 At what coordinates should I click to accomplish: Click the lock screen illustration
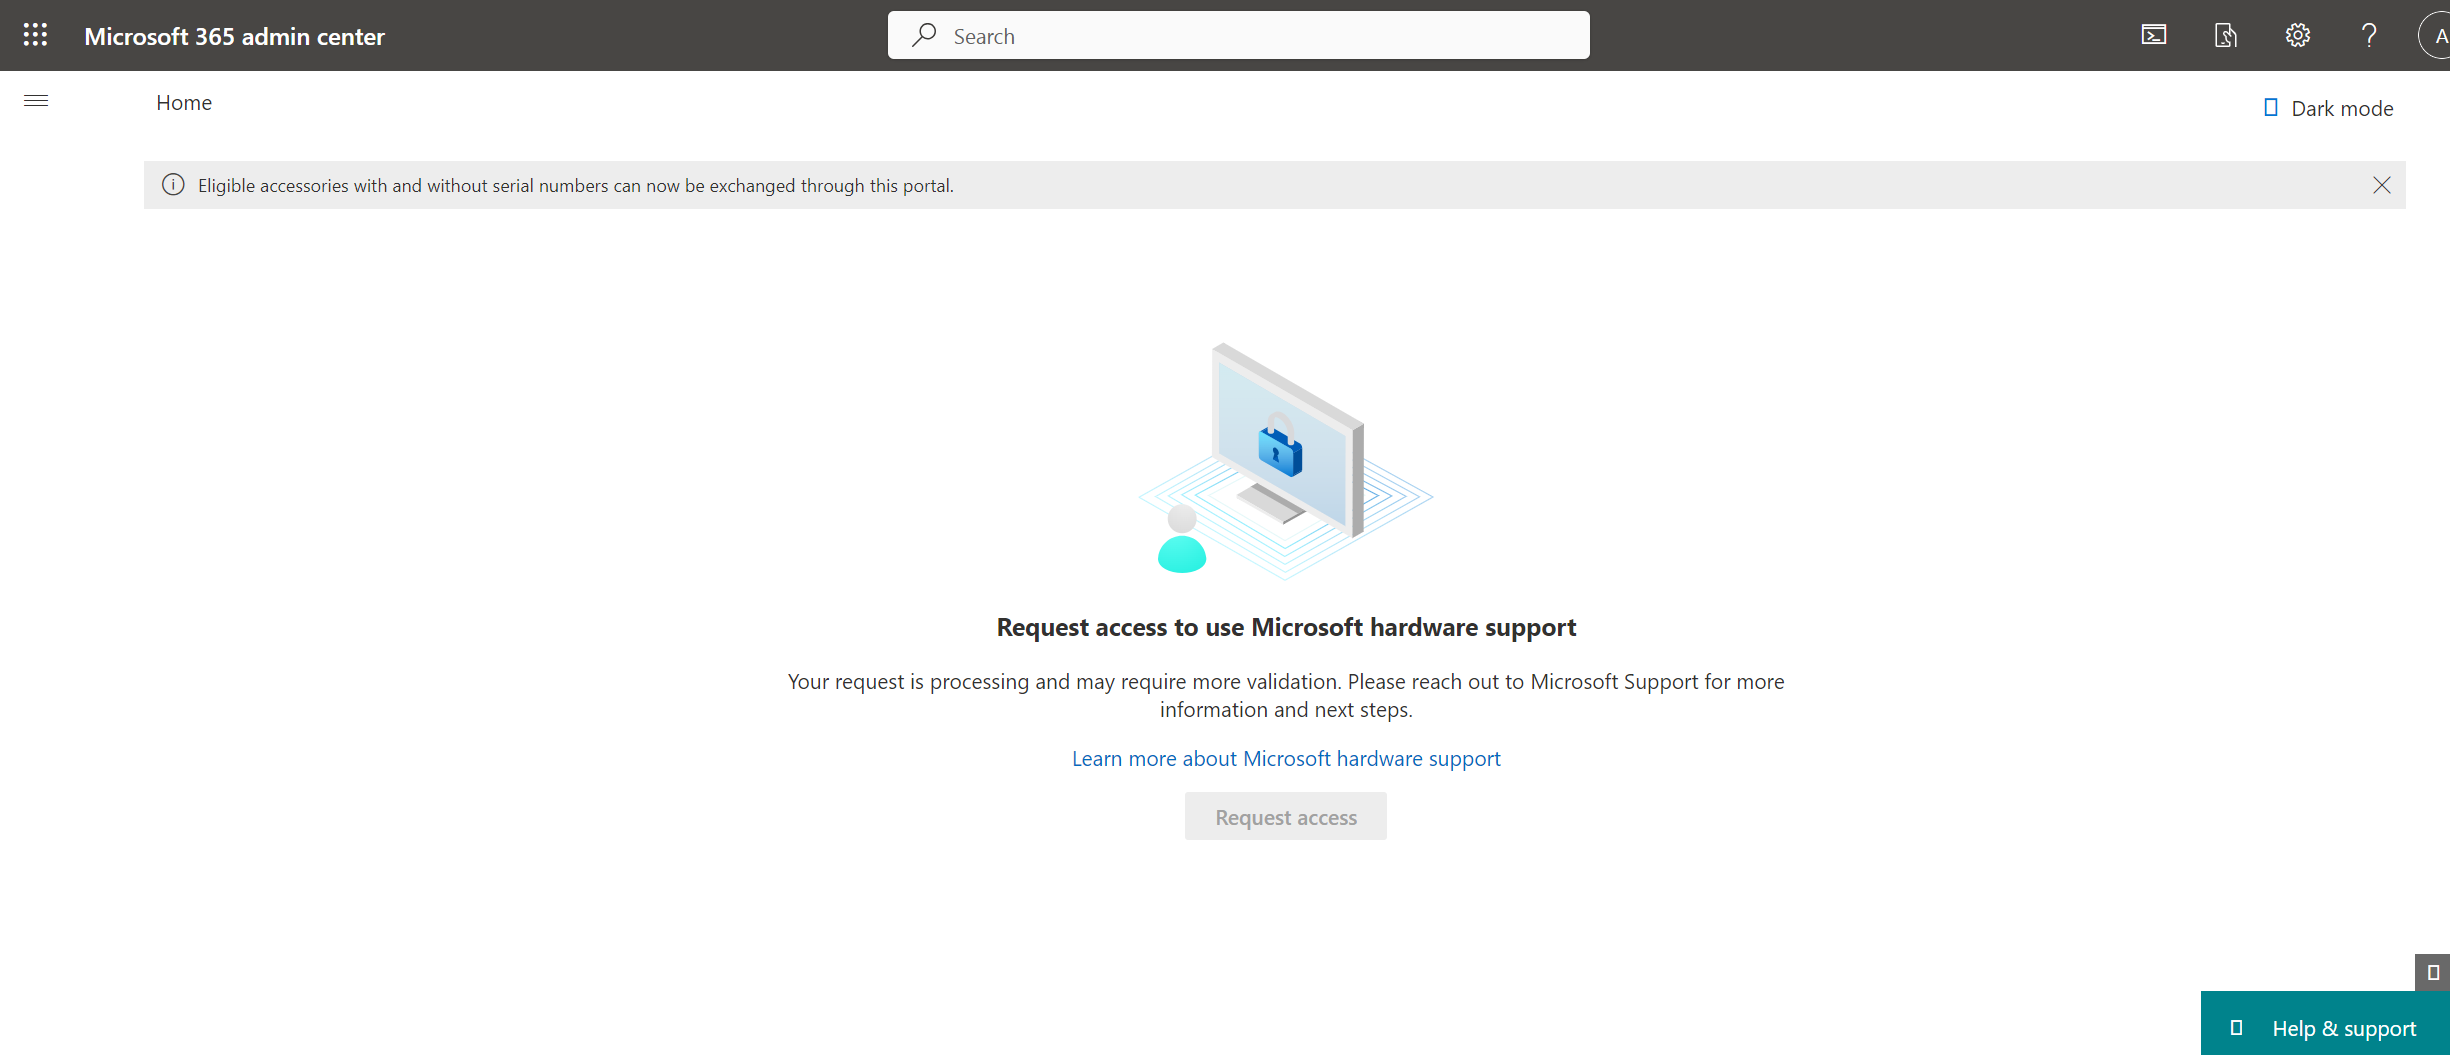tap(1285, 455)
